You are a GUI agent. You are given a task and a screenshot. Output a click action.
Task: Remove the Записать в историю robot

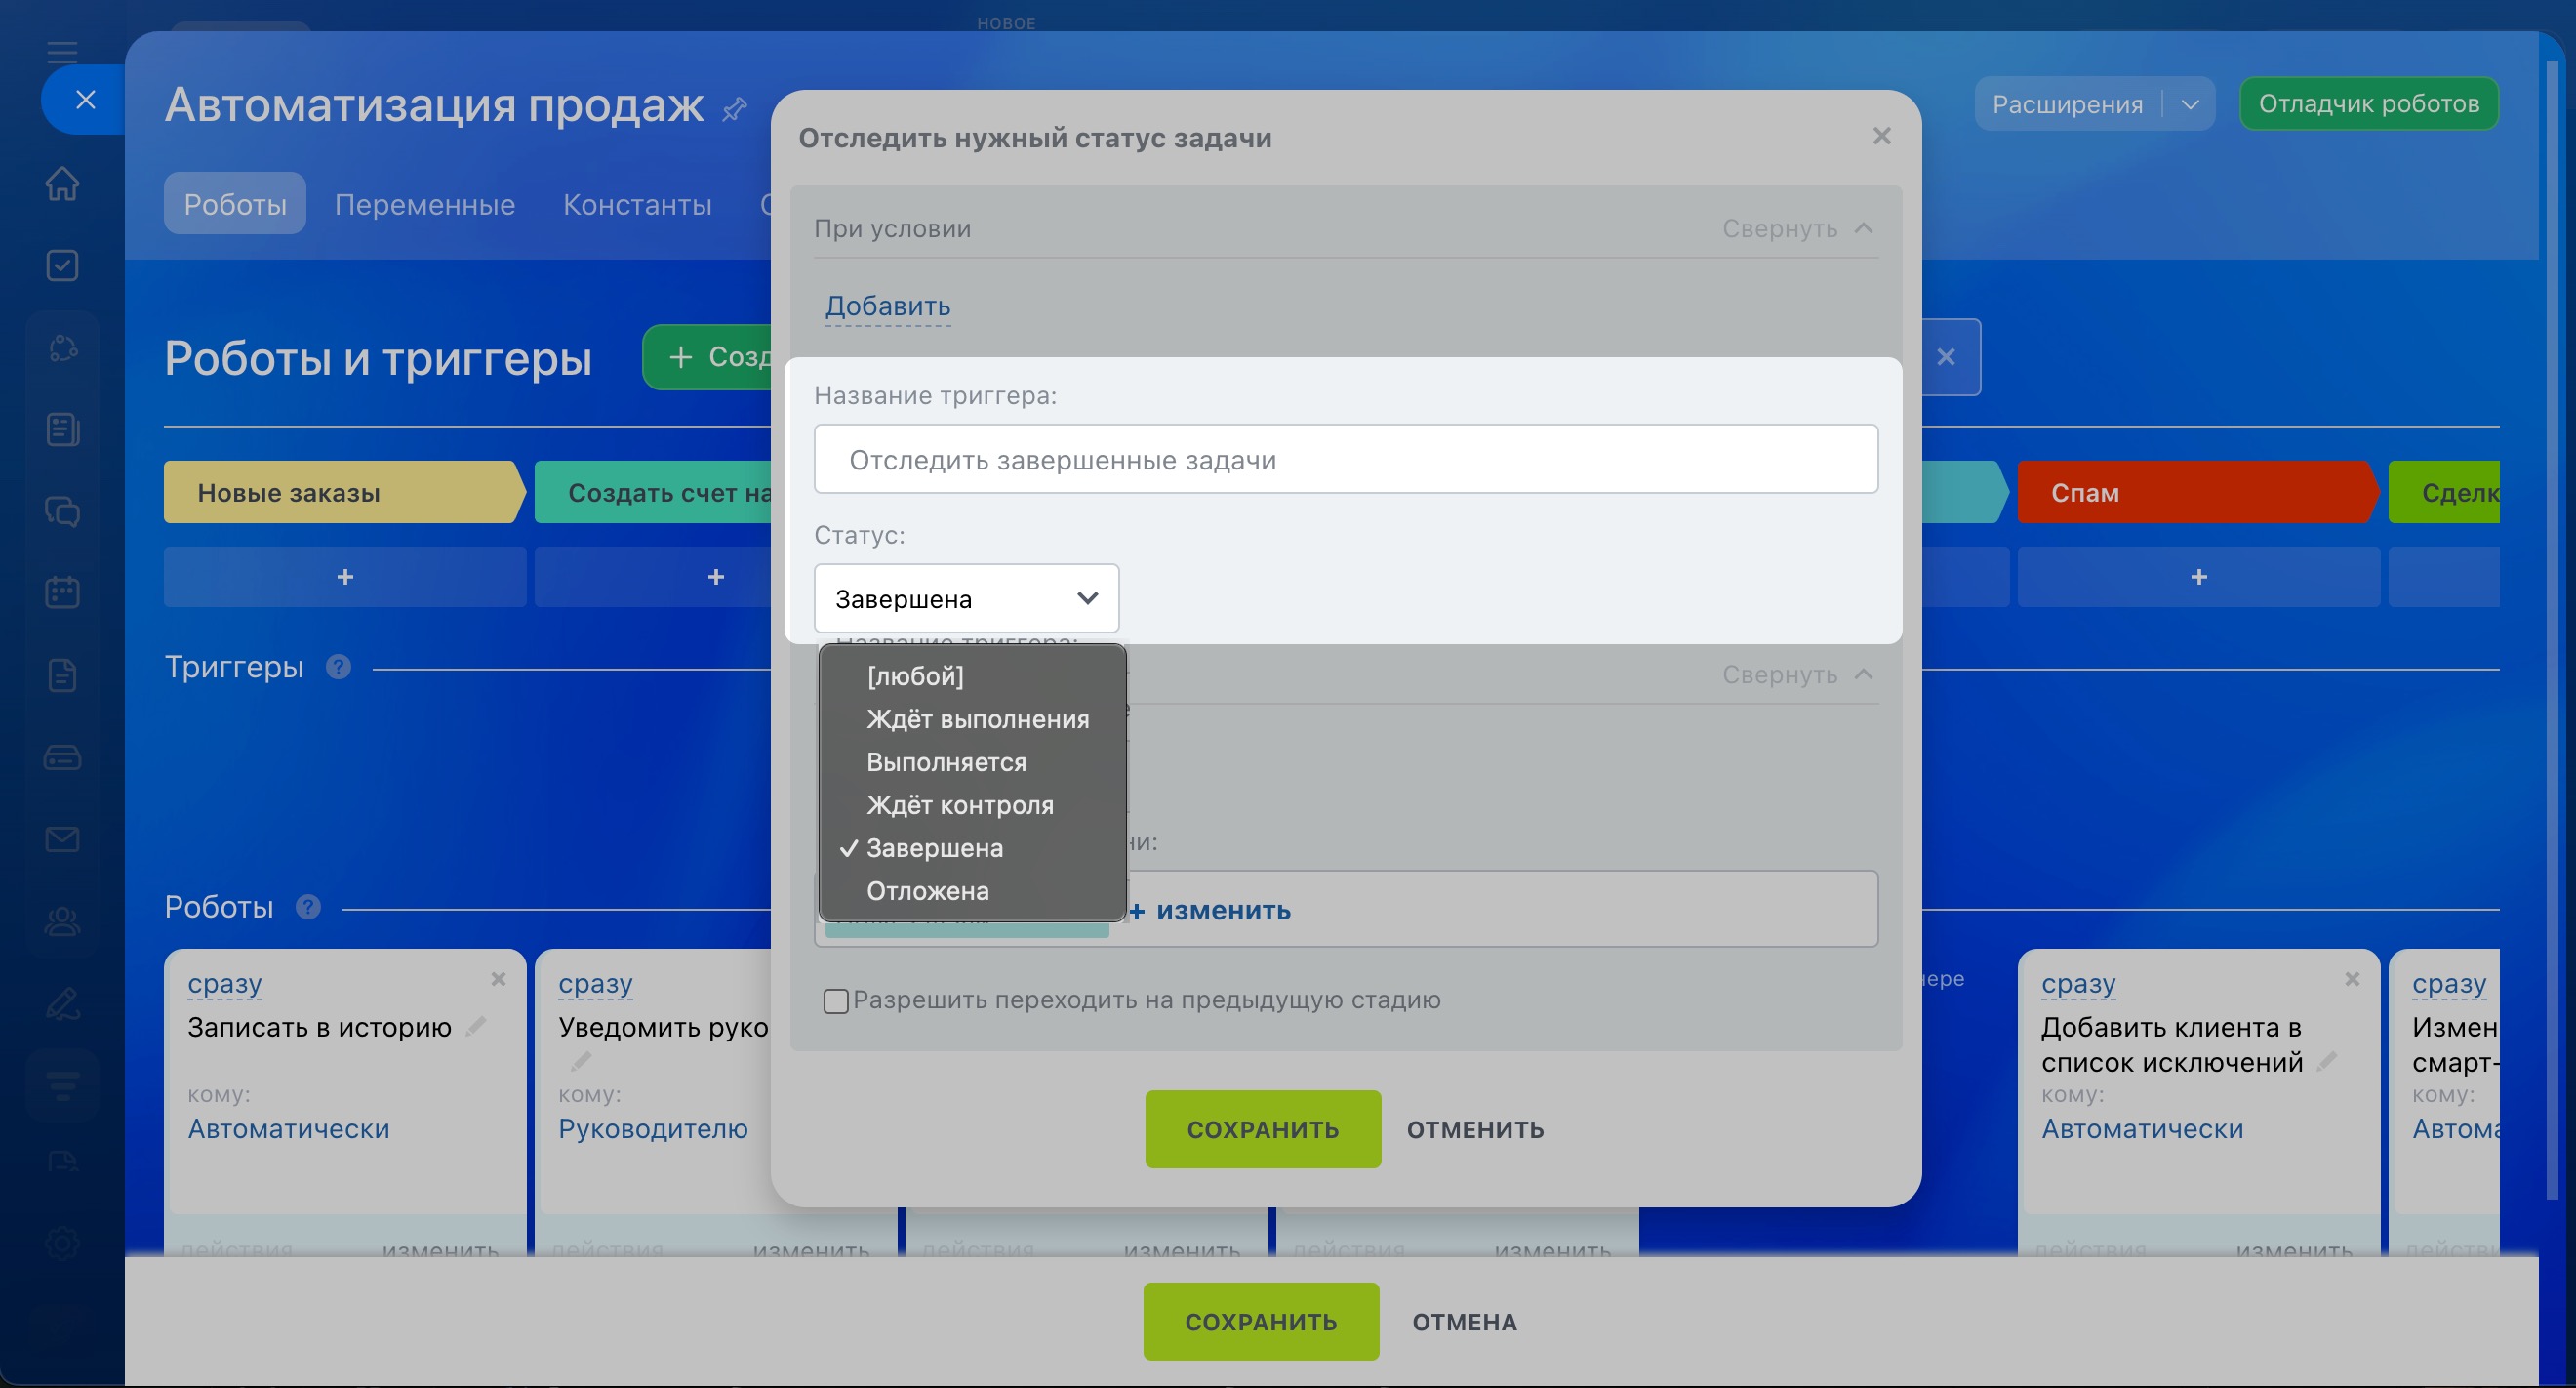498,979
